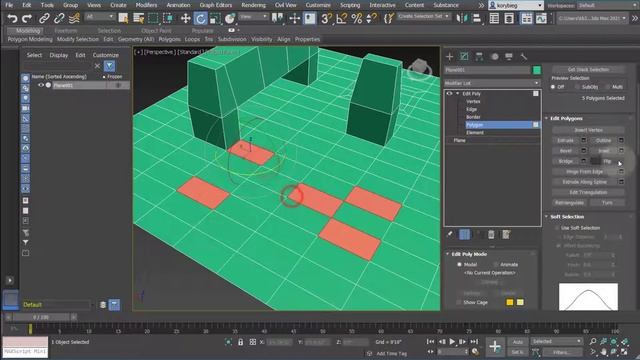Select the Multi preview radio button

click(x=608, y=87)
